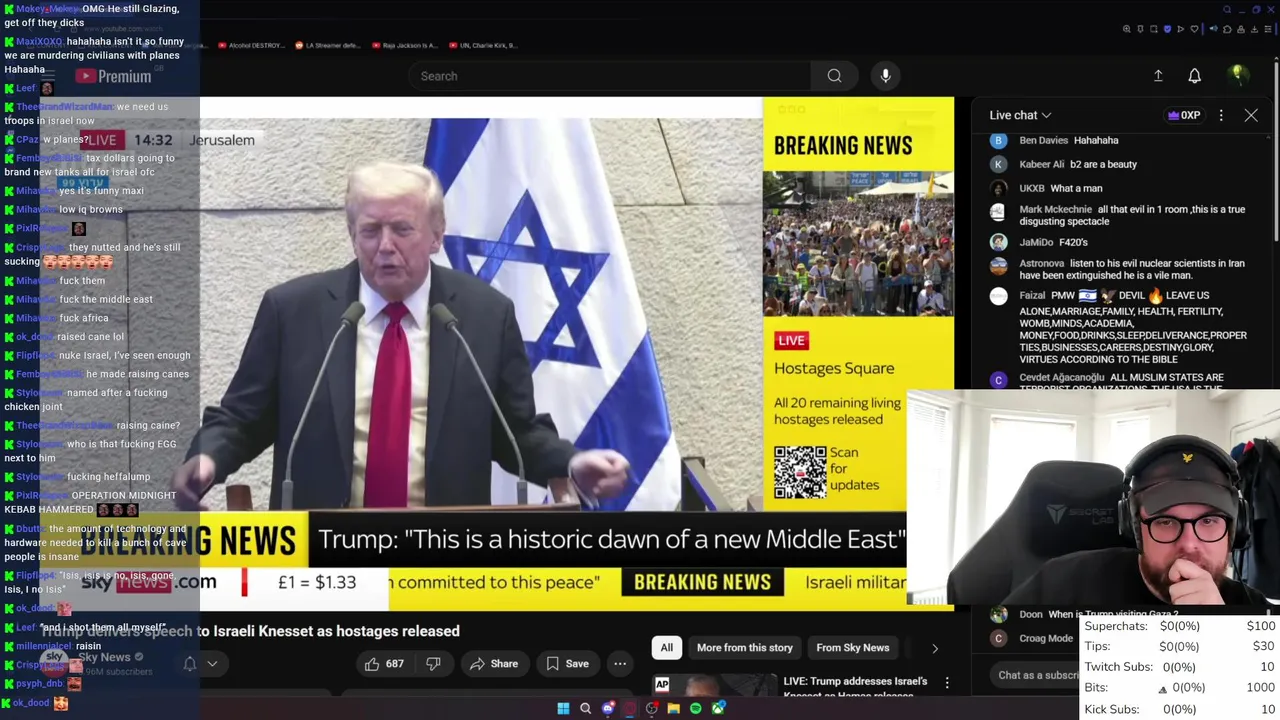The width and height of the screenshot is (1280, 720).
Task: Open File Explorer from taskbar
Action: click(x=674, y=708)
